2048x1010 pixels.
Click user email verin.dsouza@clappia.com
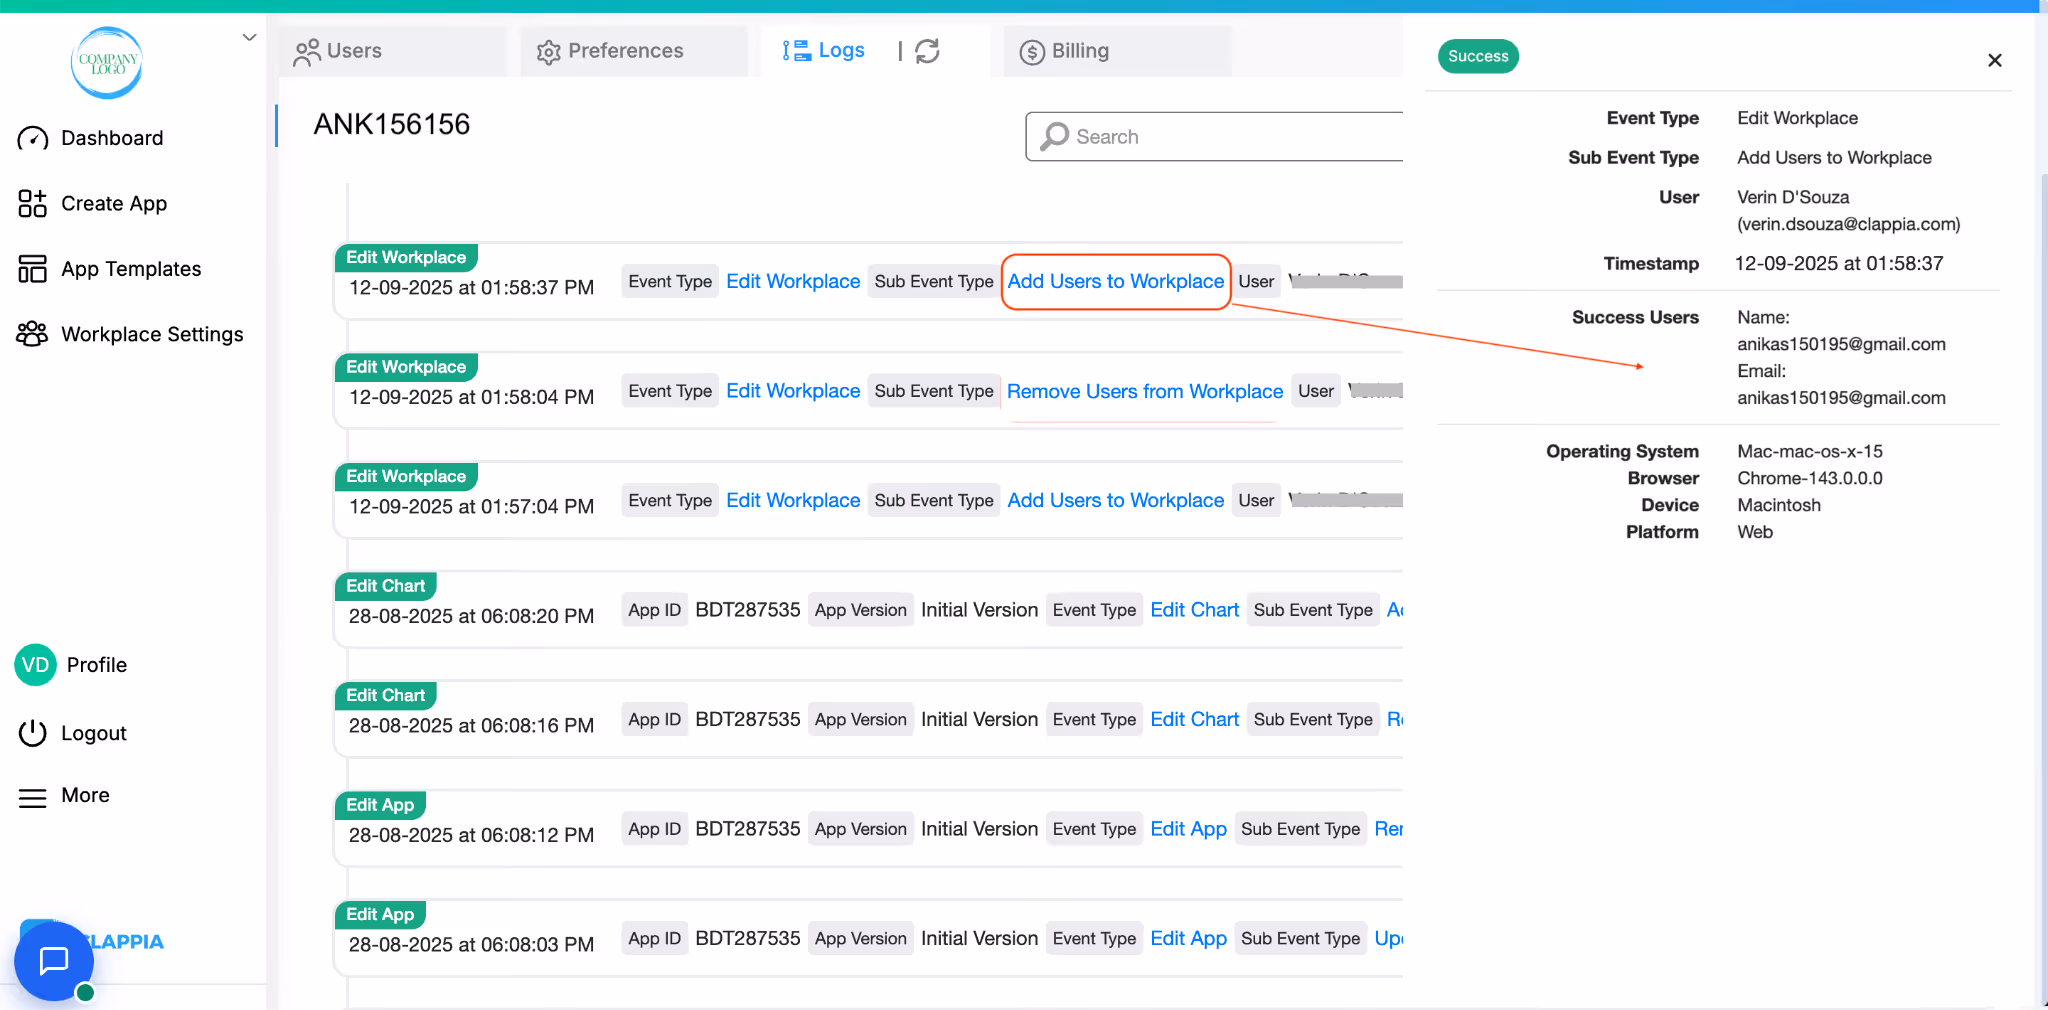[1848, 224]
